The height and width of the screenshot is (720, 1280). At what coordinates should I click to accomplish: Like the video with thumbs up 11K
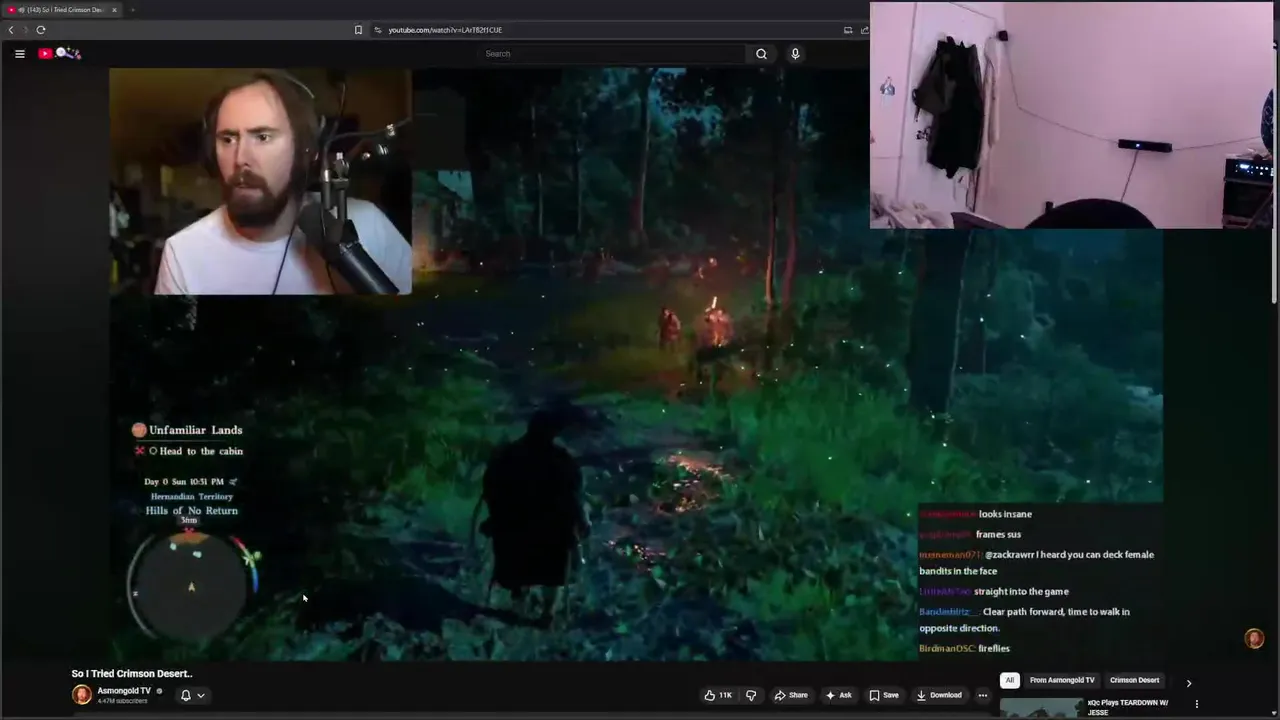718,695
